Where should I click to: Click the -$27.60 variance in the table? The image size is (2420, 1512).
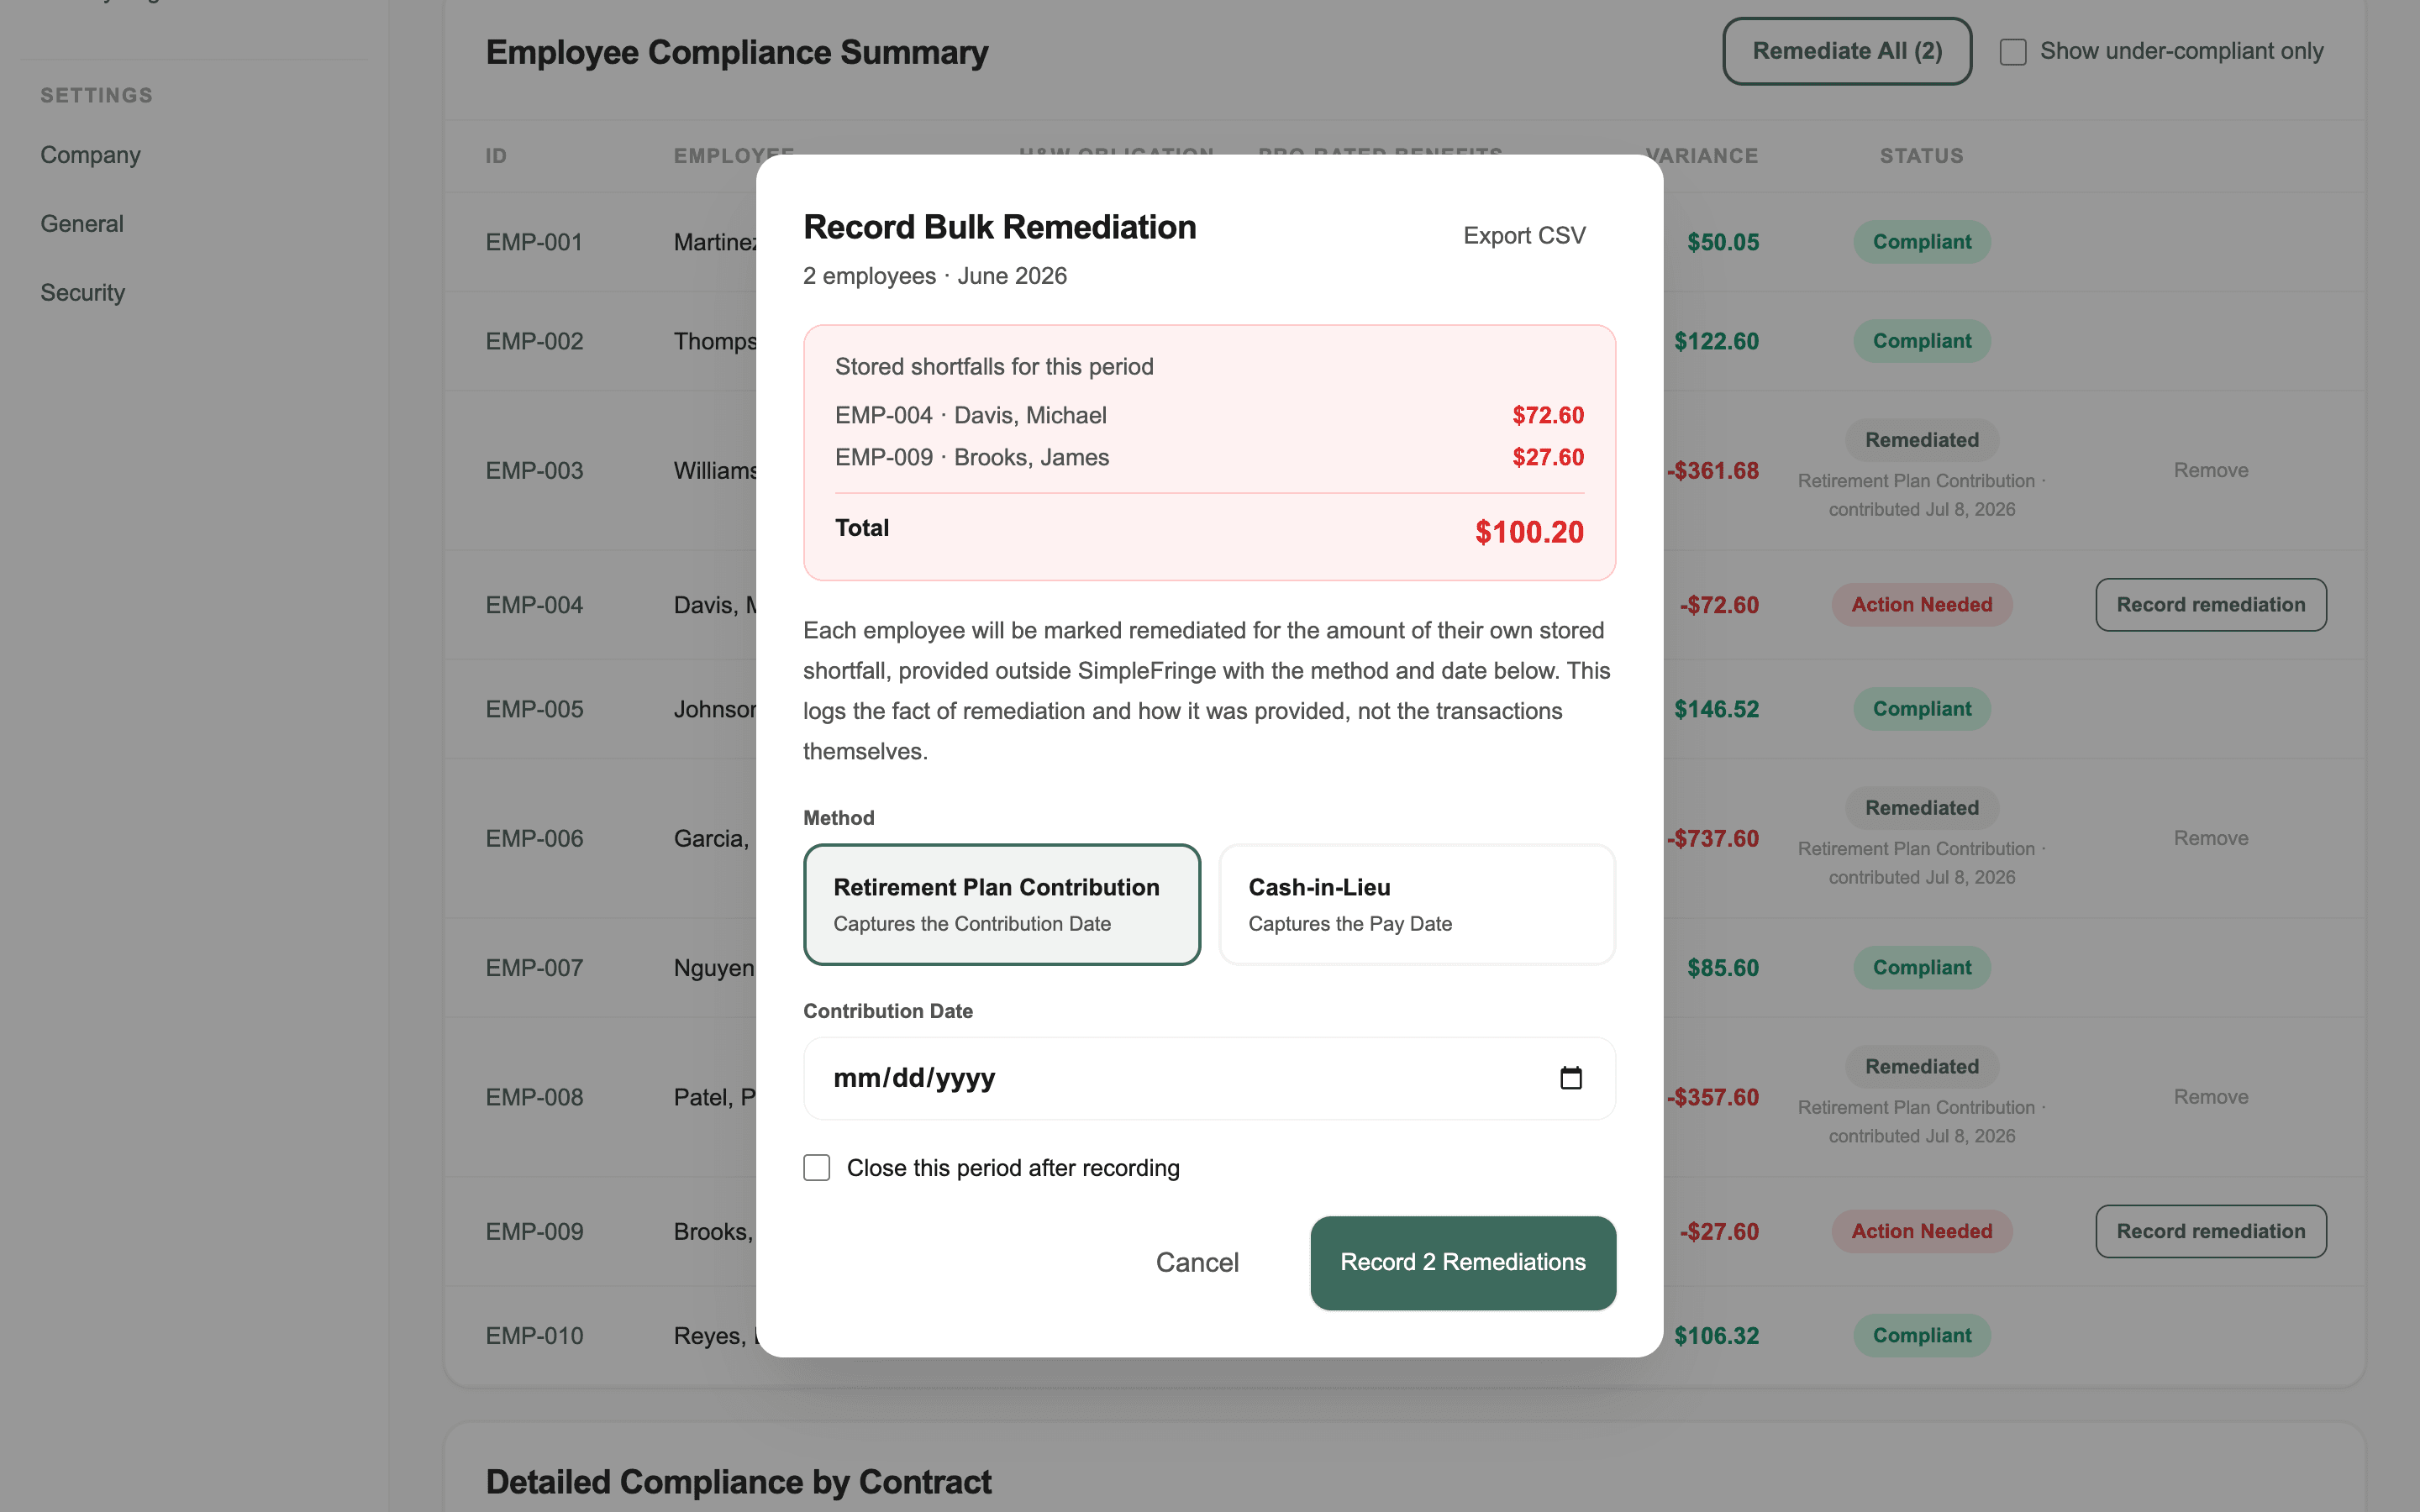(x=1719, y=1231)
